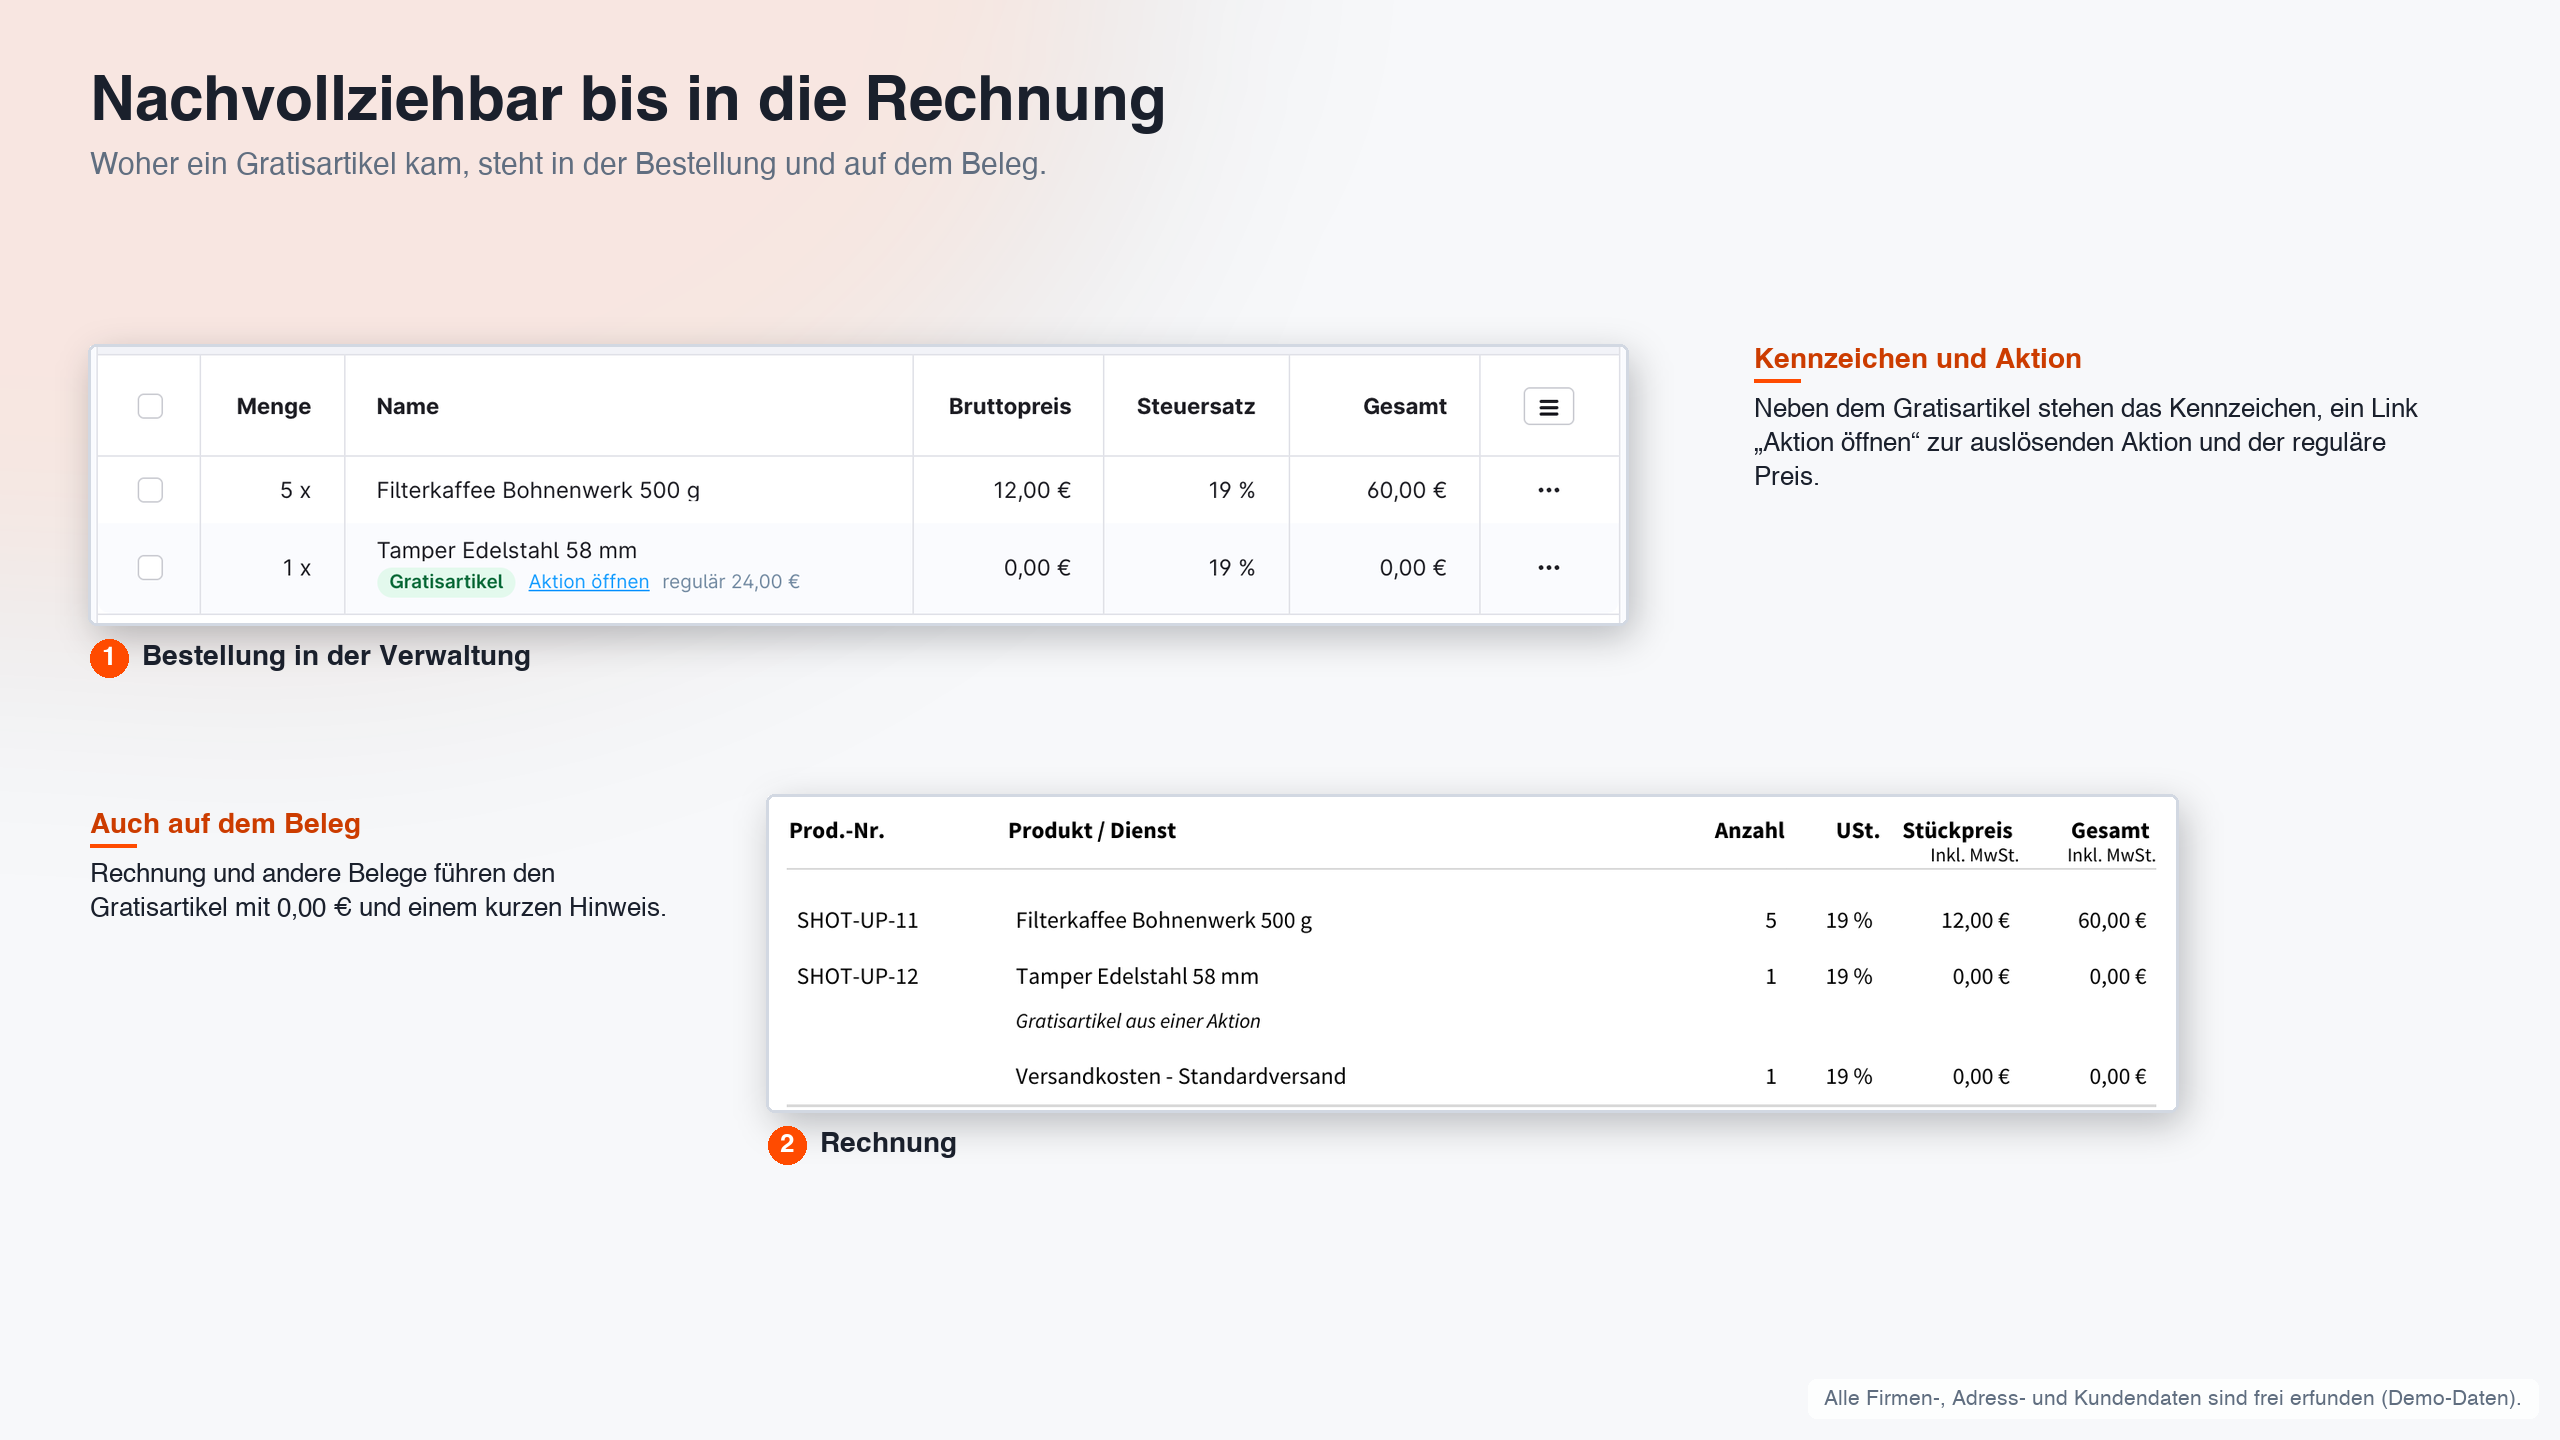Click the 'Kennzeichen und Aktion' heading
The width and height of the screenshot is (2560, 1440).
click(1917, 358)
